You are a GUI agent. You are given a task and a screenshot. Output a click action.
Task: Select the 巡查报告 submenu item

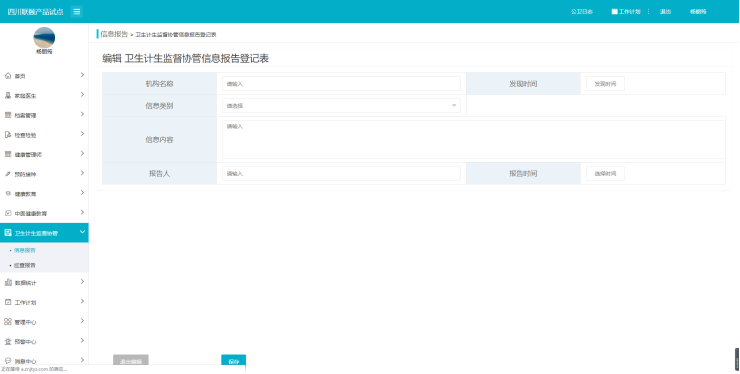[x=25, y=265]
